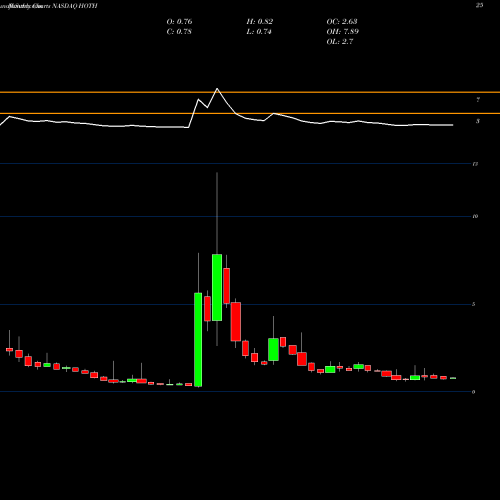This screenshot has width=500, height=500.
Task: Click the 10 price axis label
Action: (475, 217)
